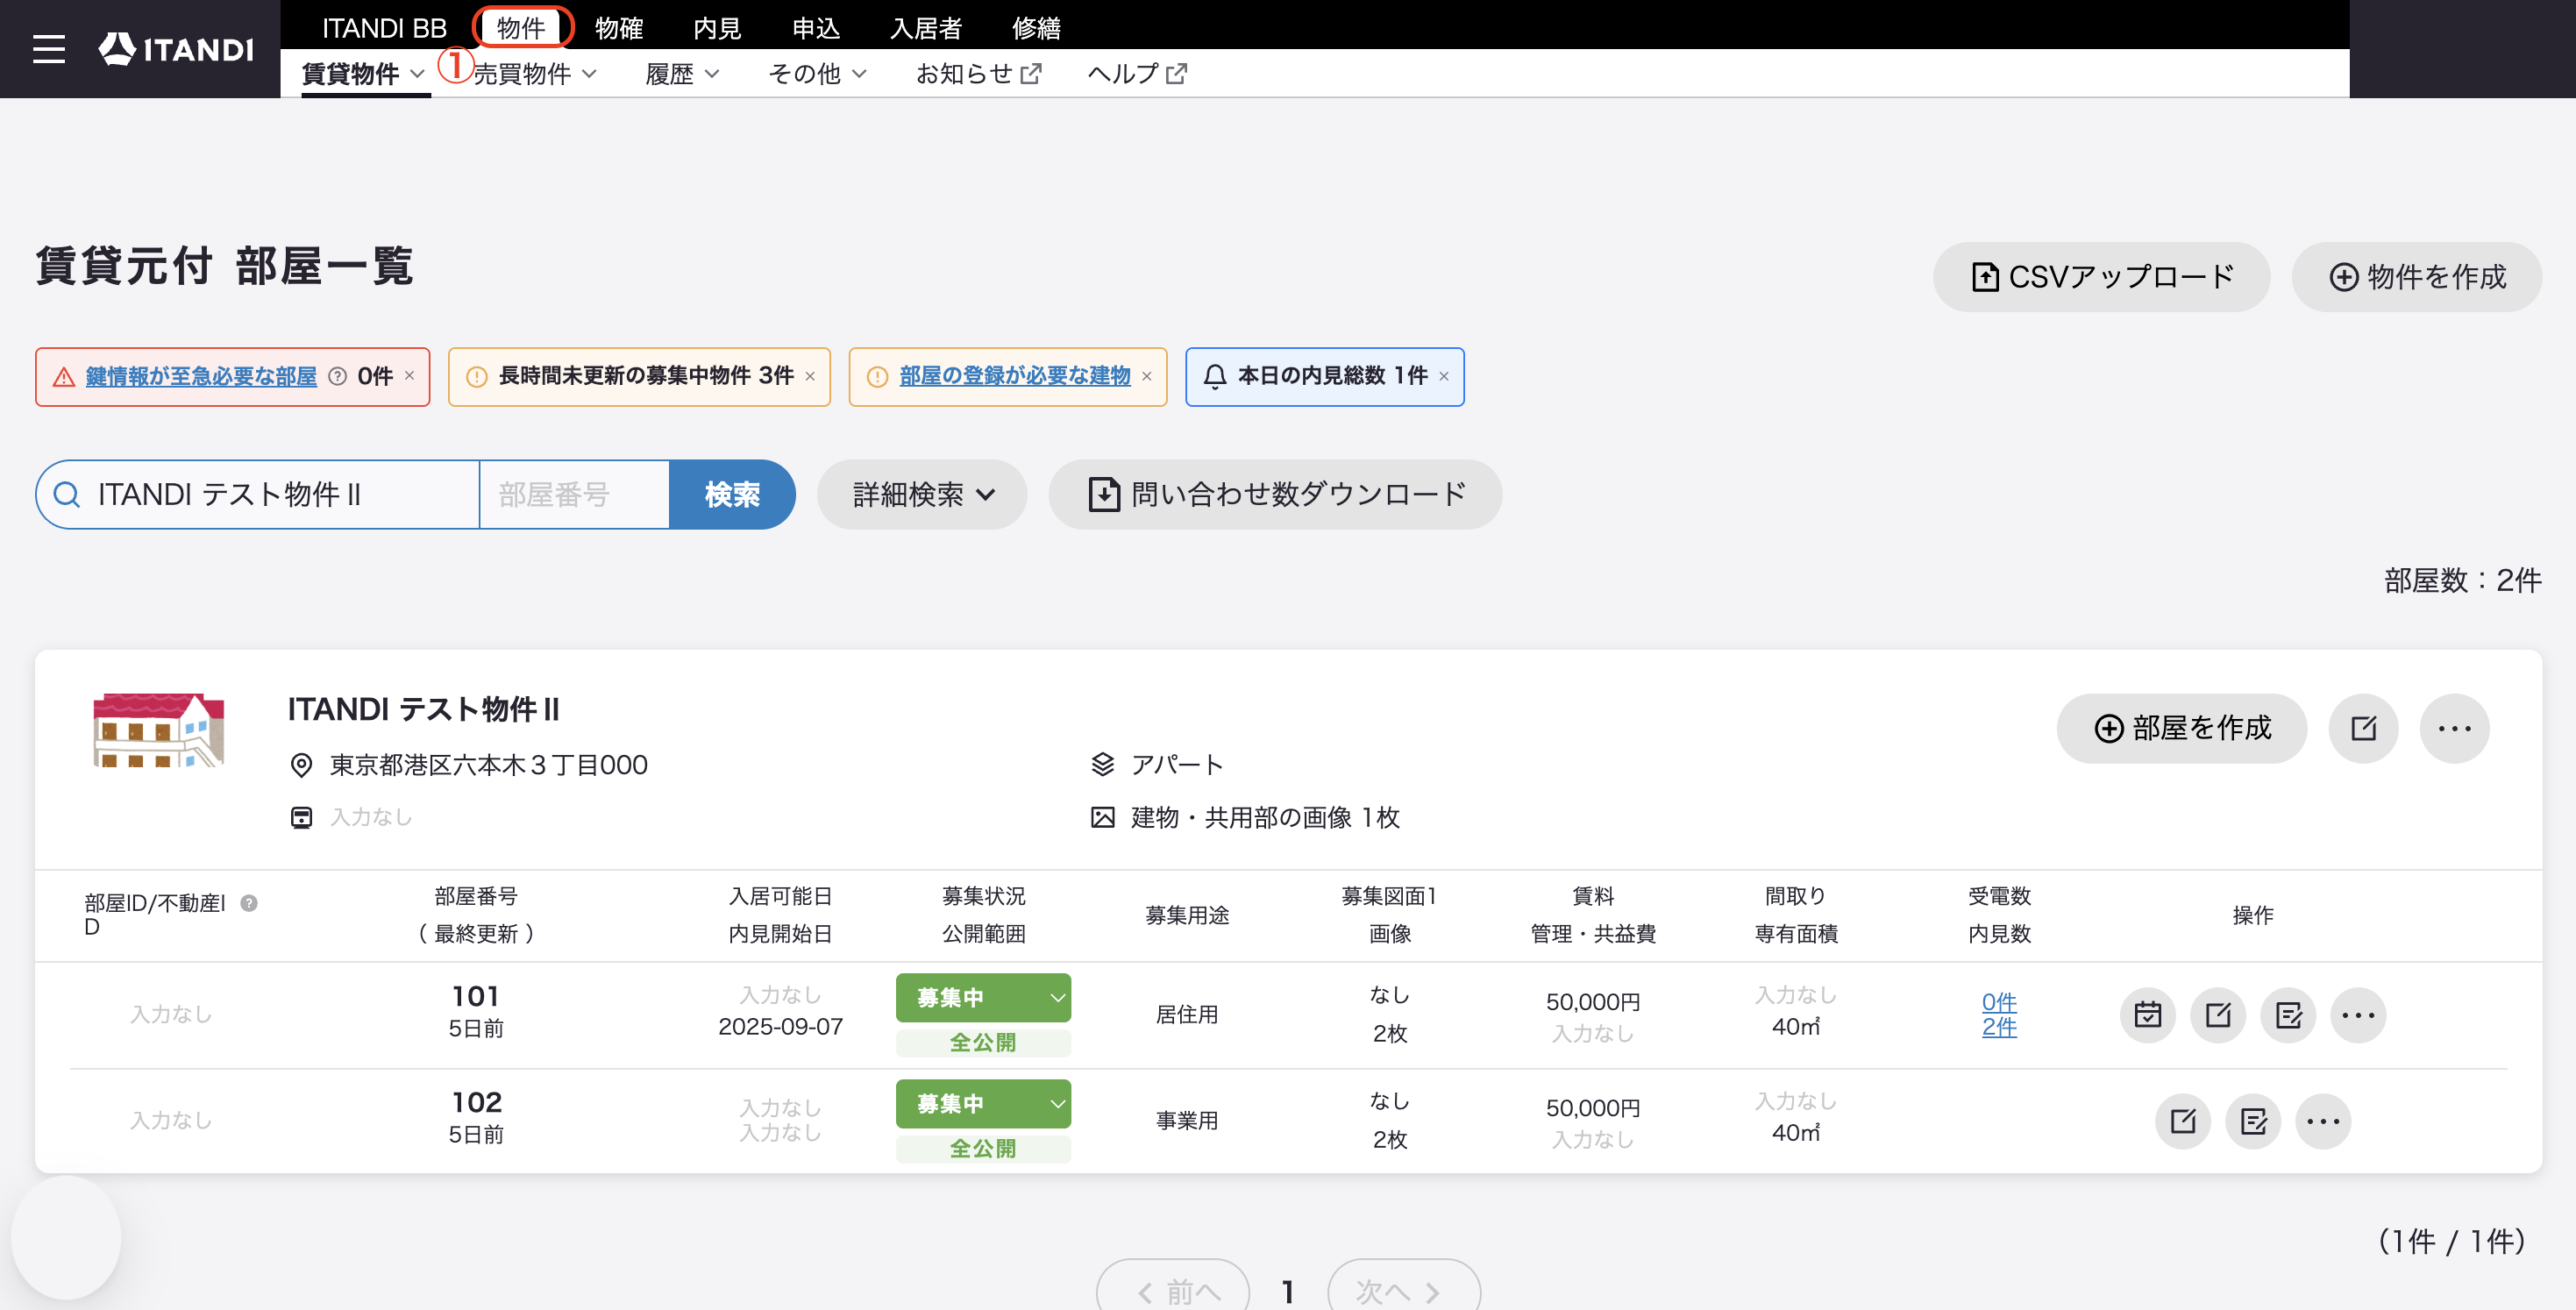
Task: Click help icon beside 鍵情報が至急必要な部屋
Action: [338, 376]
